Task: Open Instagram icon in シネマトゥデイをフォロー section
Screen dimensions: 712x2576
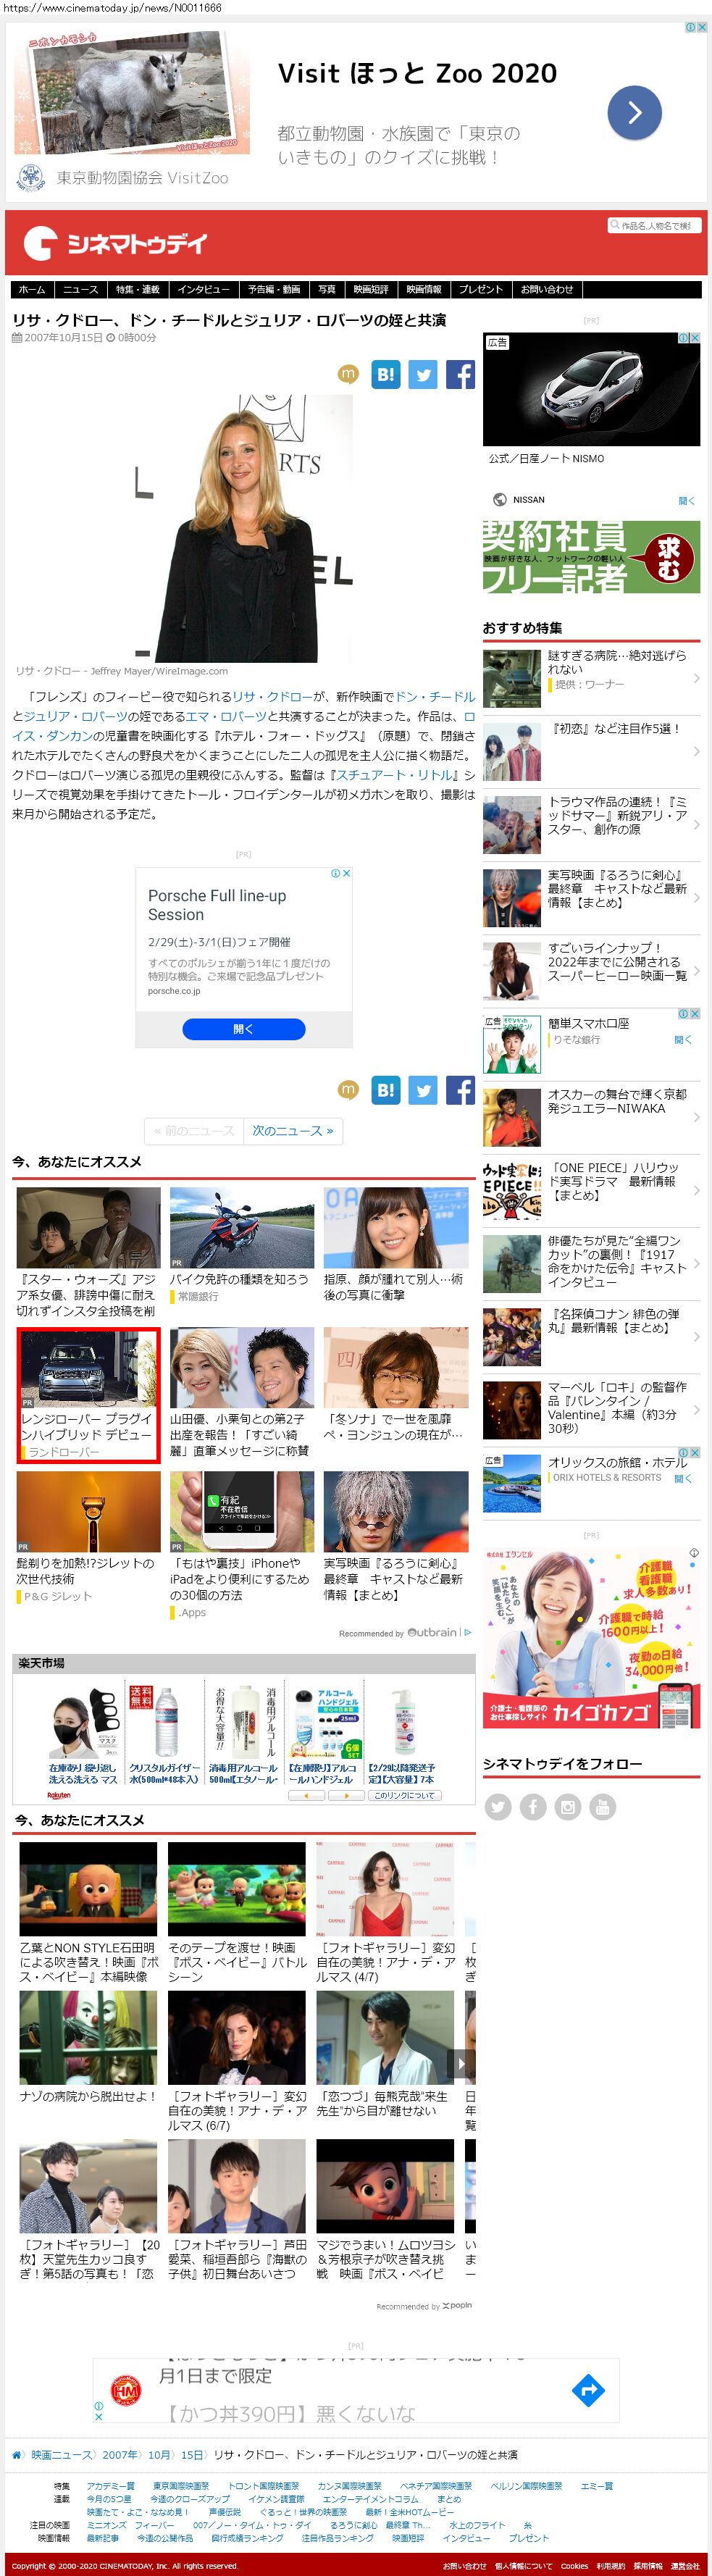Action: click(x=567, y=1806)
